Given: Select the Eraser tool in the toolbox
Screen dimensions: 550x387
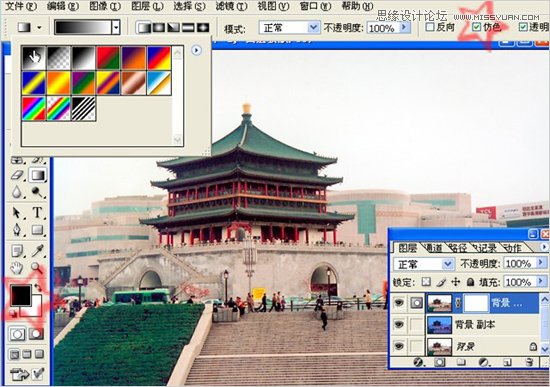Looking at the screenshot, I should point(17,175).
